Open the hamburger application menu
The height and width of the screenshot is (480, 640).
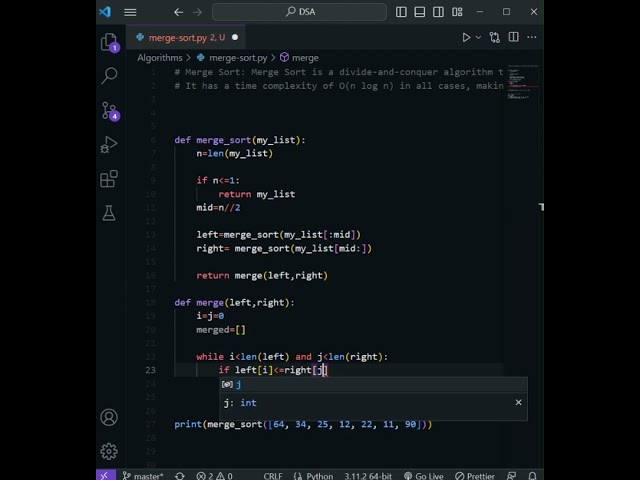pyautogui.click(x=130, y=12)
